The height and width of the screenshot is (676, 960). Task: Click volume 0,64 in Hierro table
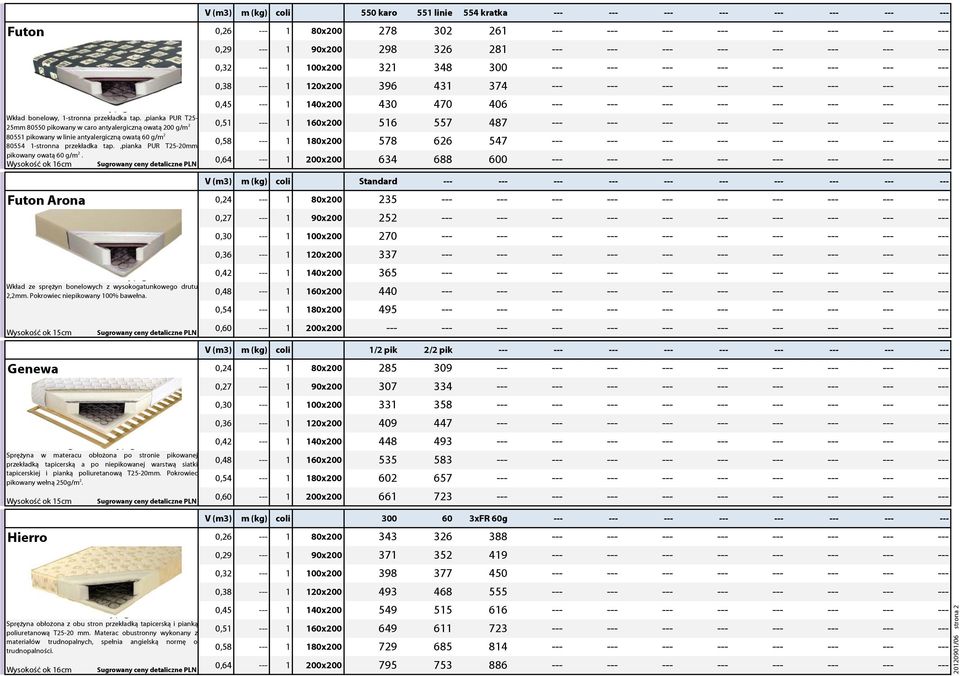coord(223,666)
